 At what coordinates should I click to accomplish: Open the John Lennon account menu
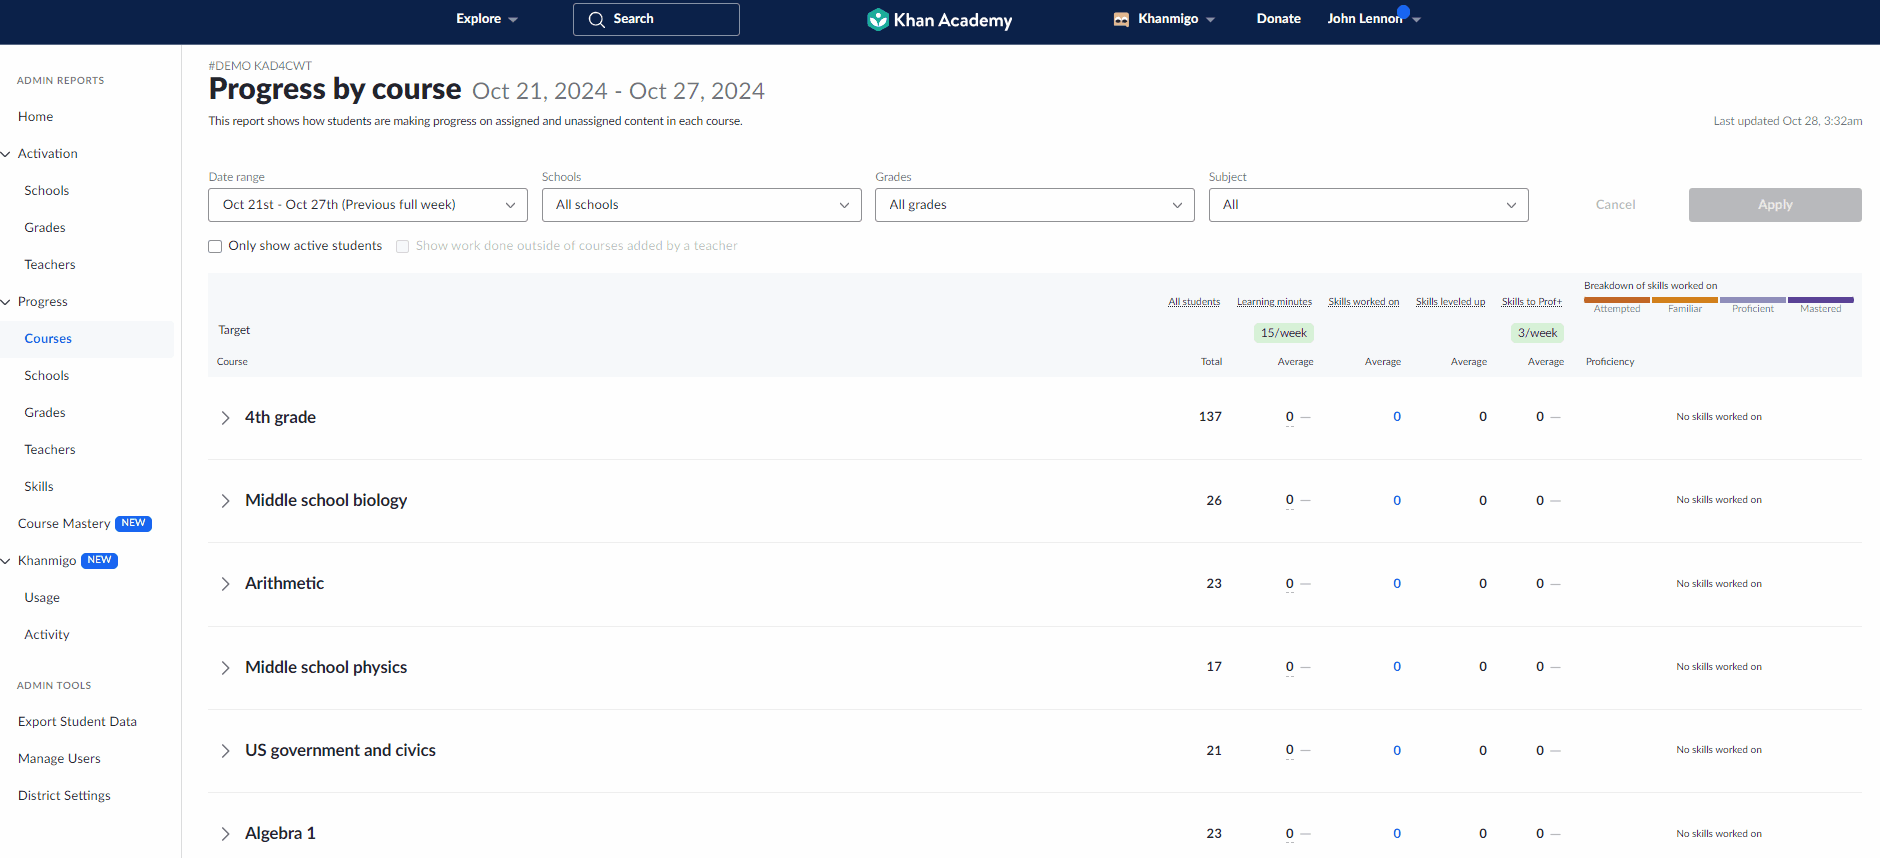[x=1373, y=19]
